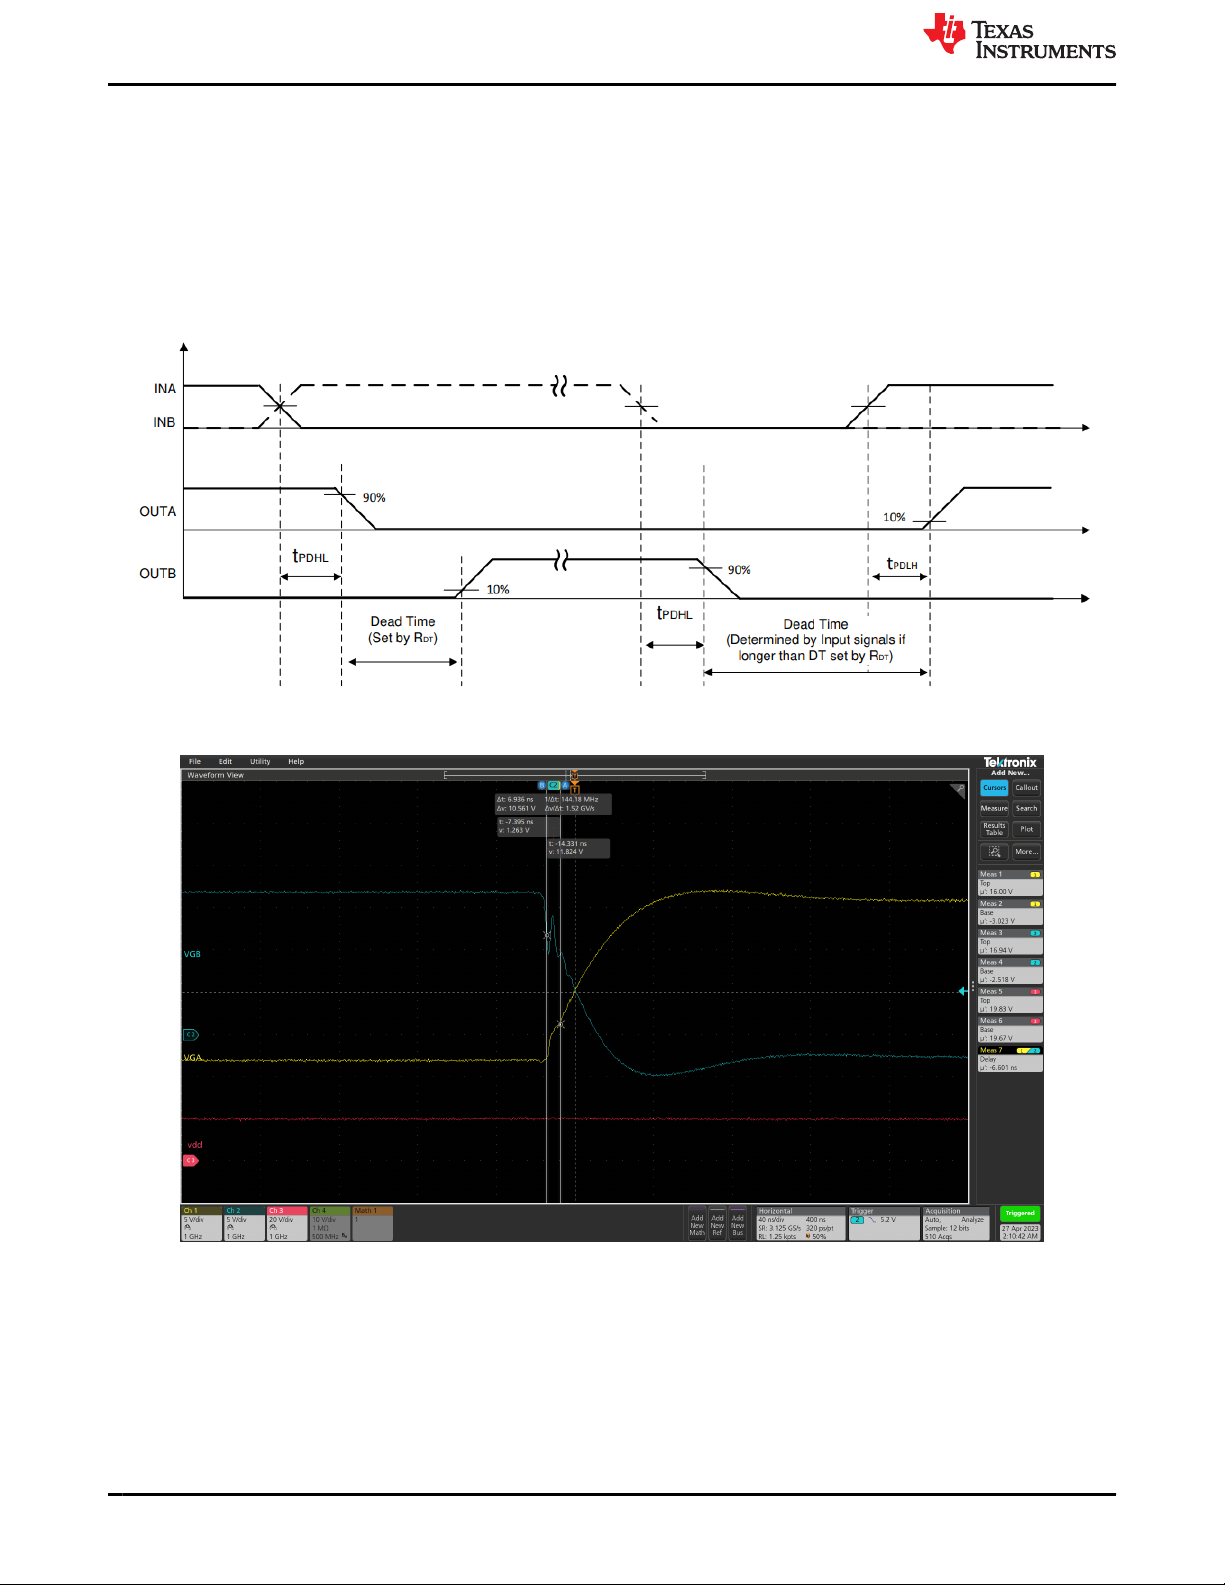
Task: Click the cursor delta readout box
Action: click(553, 804)
